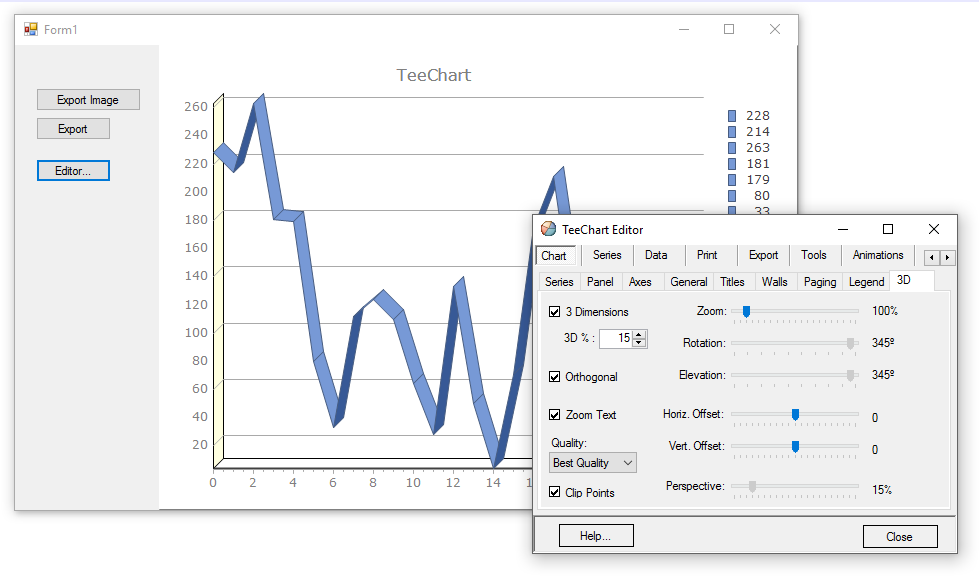Screen dimensions: 979x579
Task: Click the TeeChart chart title
Action: tap(433, 75)
